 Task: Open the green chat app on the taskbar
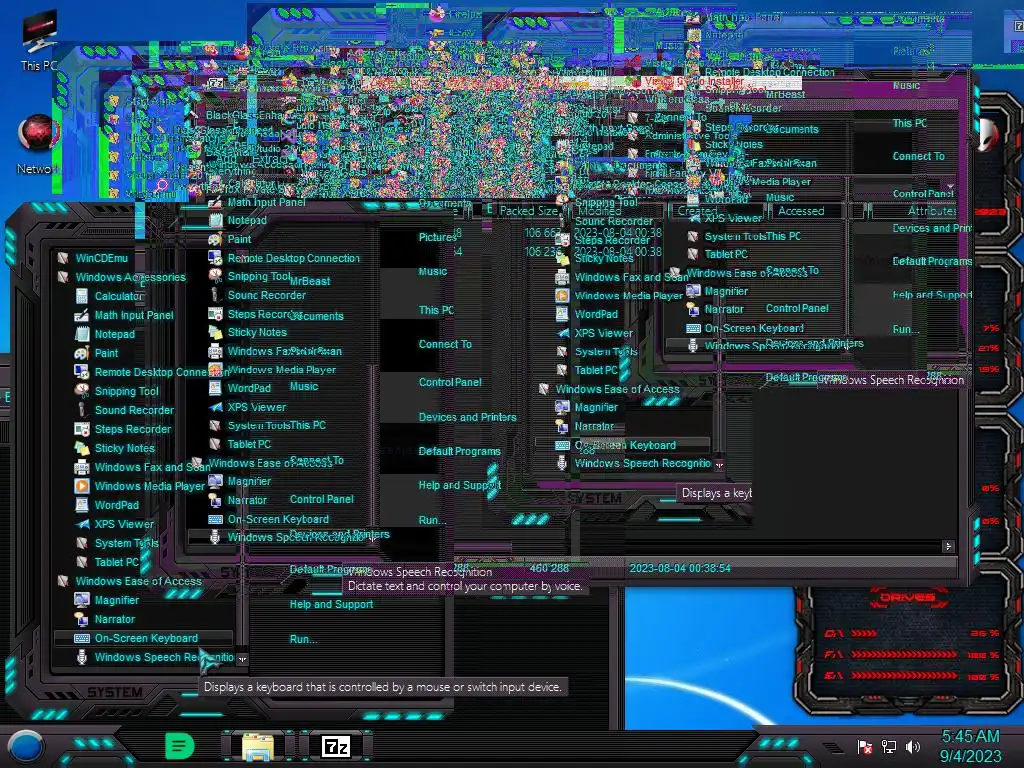(x=179, y=746)
